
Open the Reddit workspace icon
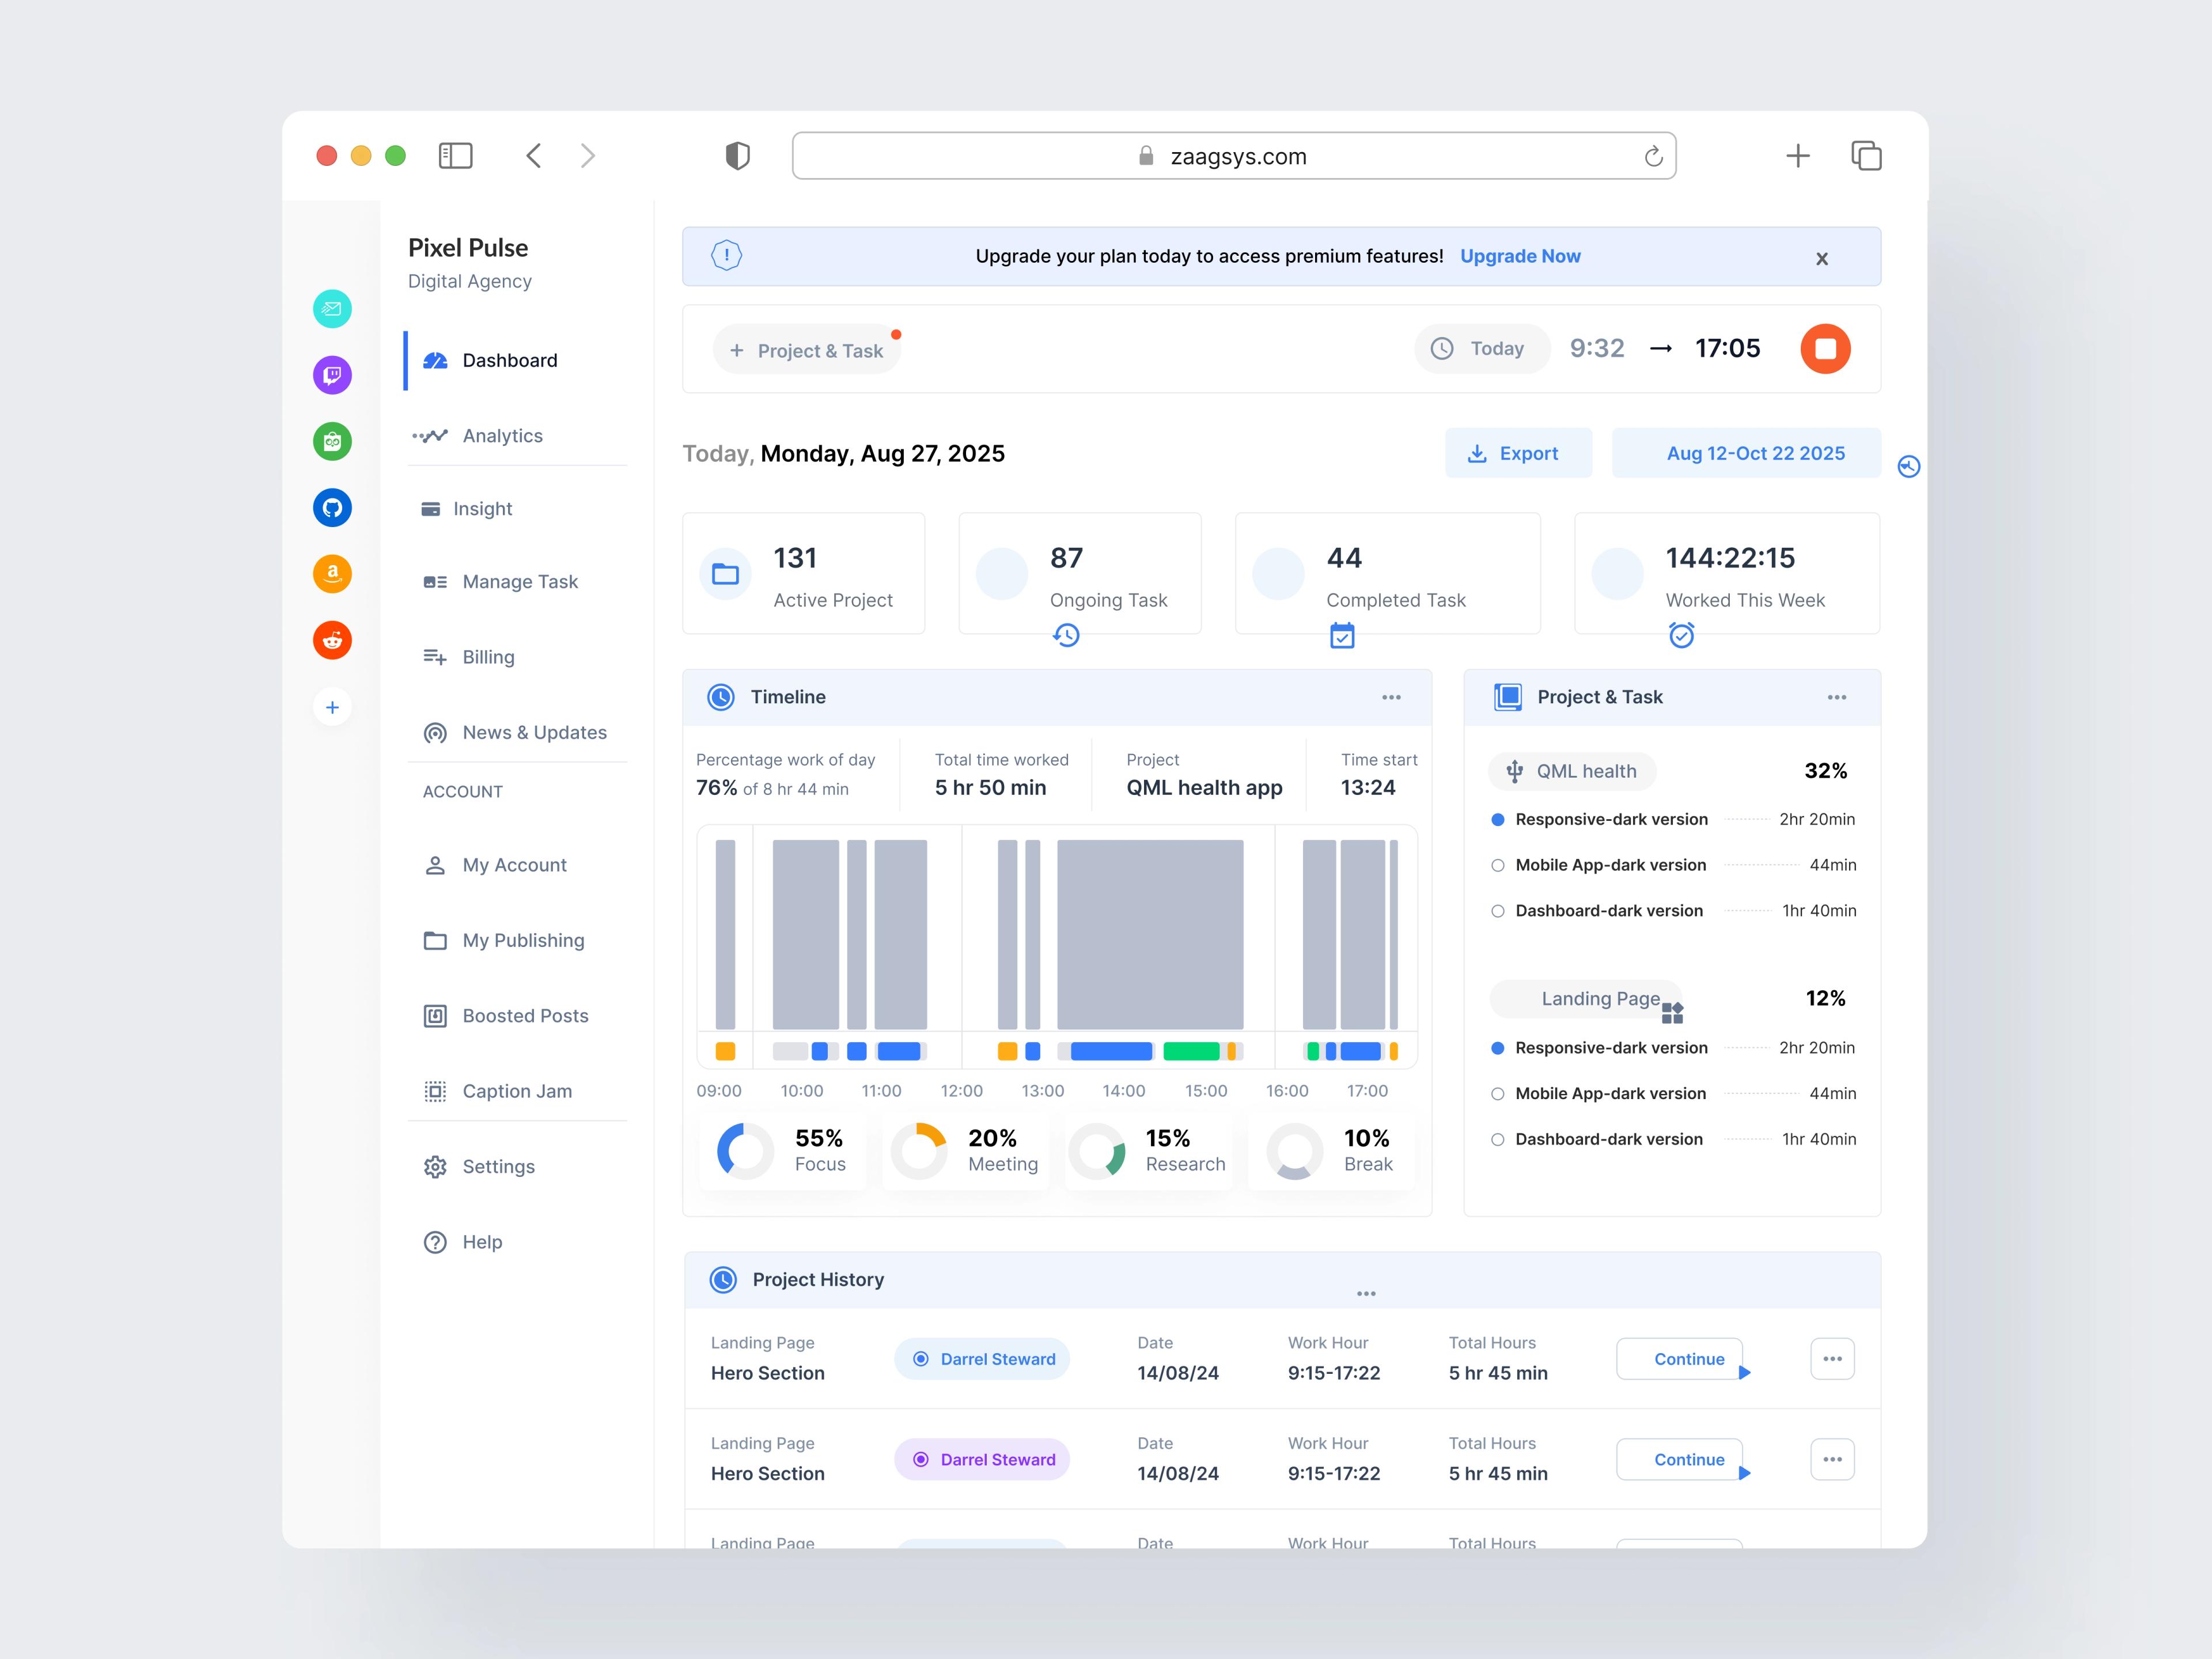332,640
